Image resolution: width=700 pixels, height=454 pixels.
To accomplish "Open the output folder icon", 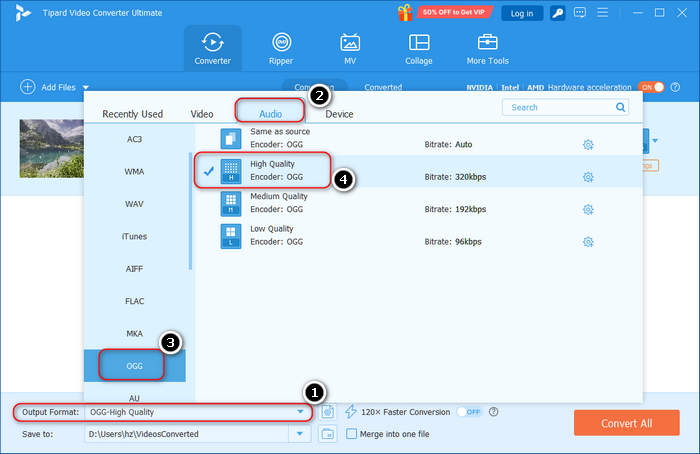I will point(328,433).
